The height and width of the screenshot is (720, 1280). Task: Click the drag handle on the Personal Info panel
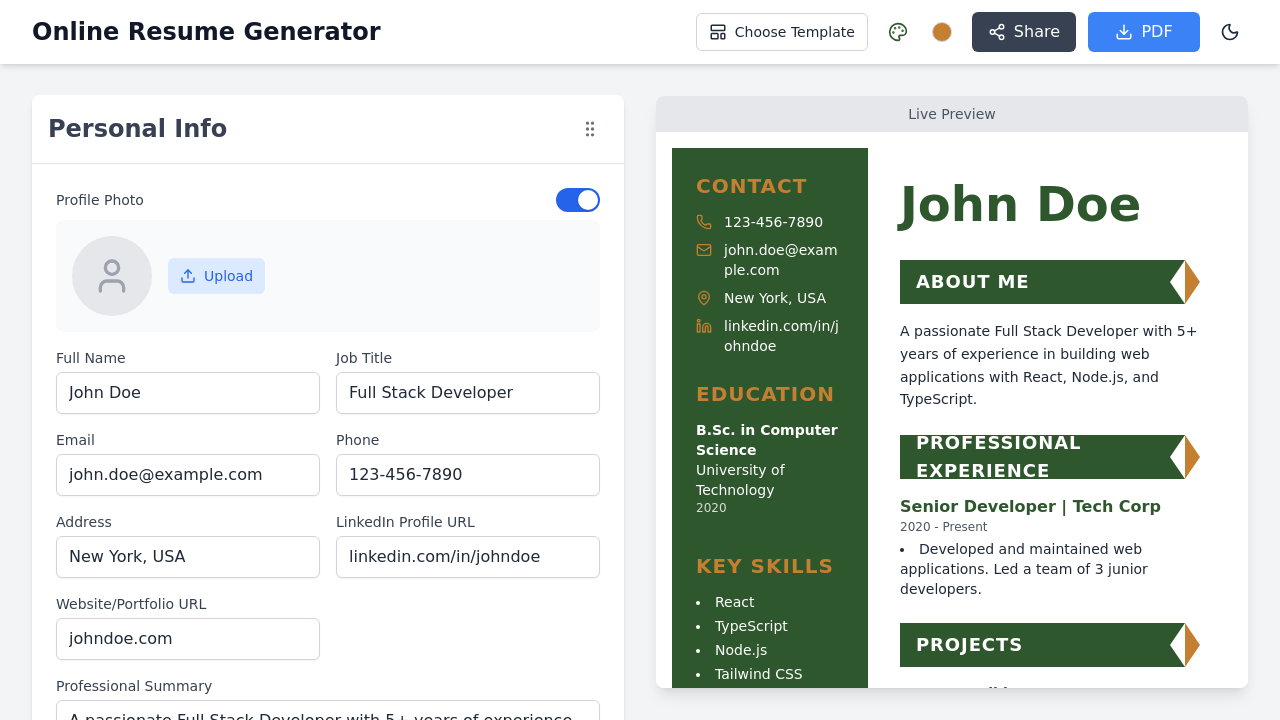click(x=590, y=129)
